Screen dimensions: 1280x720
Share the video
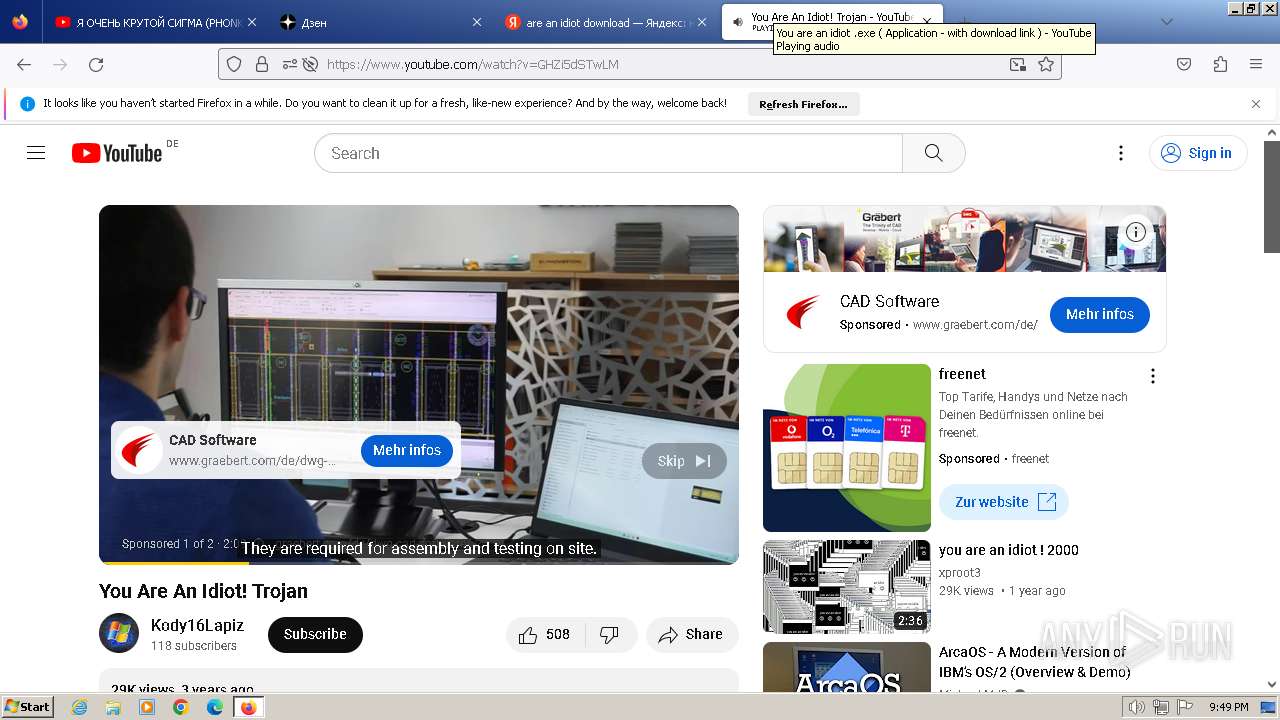[x=691, y=634]
